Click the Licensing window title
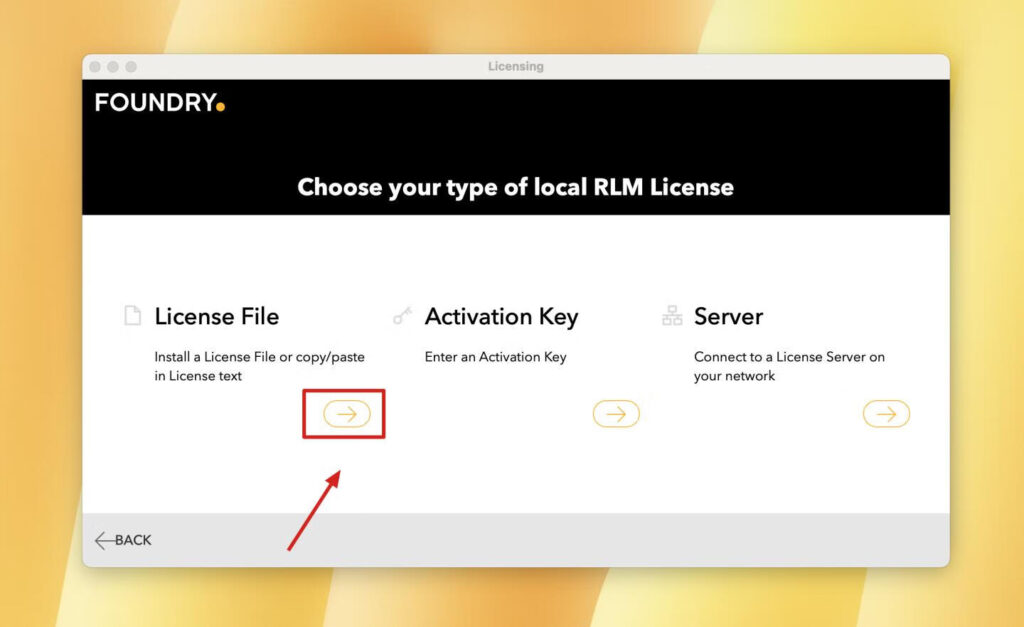1024x627 pixels. pyautogui.click(x=515, y=66)
